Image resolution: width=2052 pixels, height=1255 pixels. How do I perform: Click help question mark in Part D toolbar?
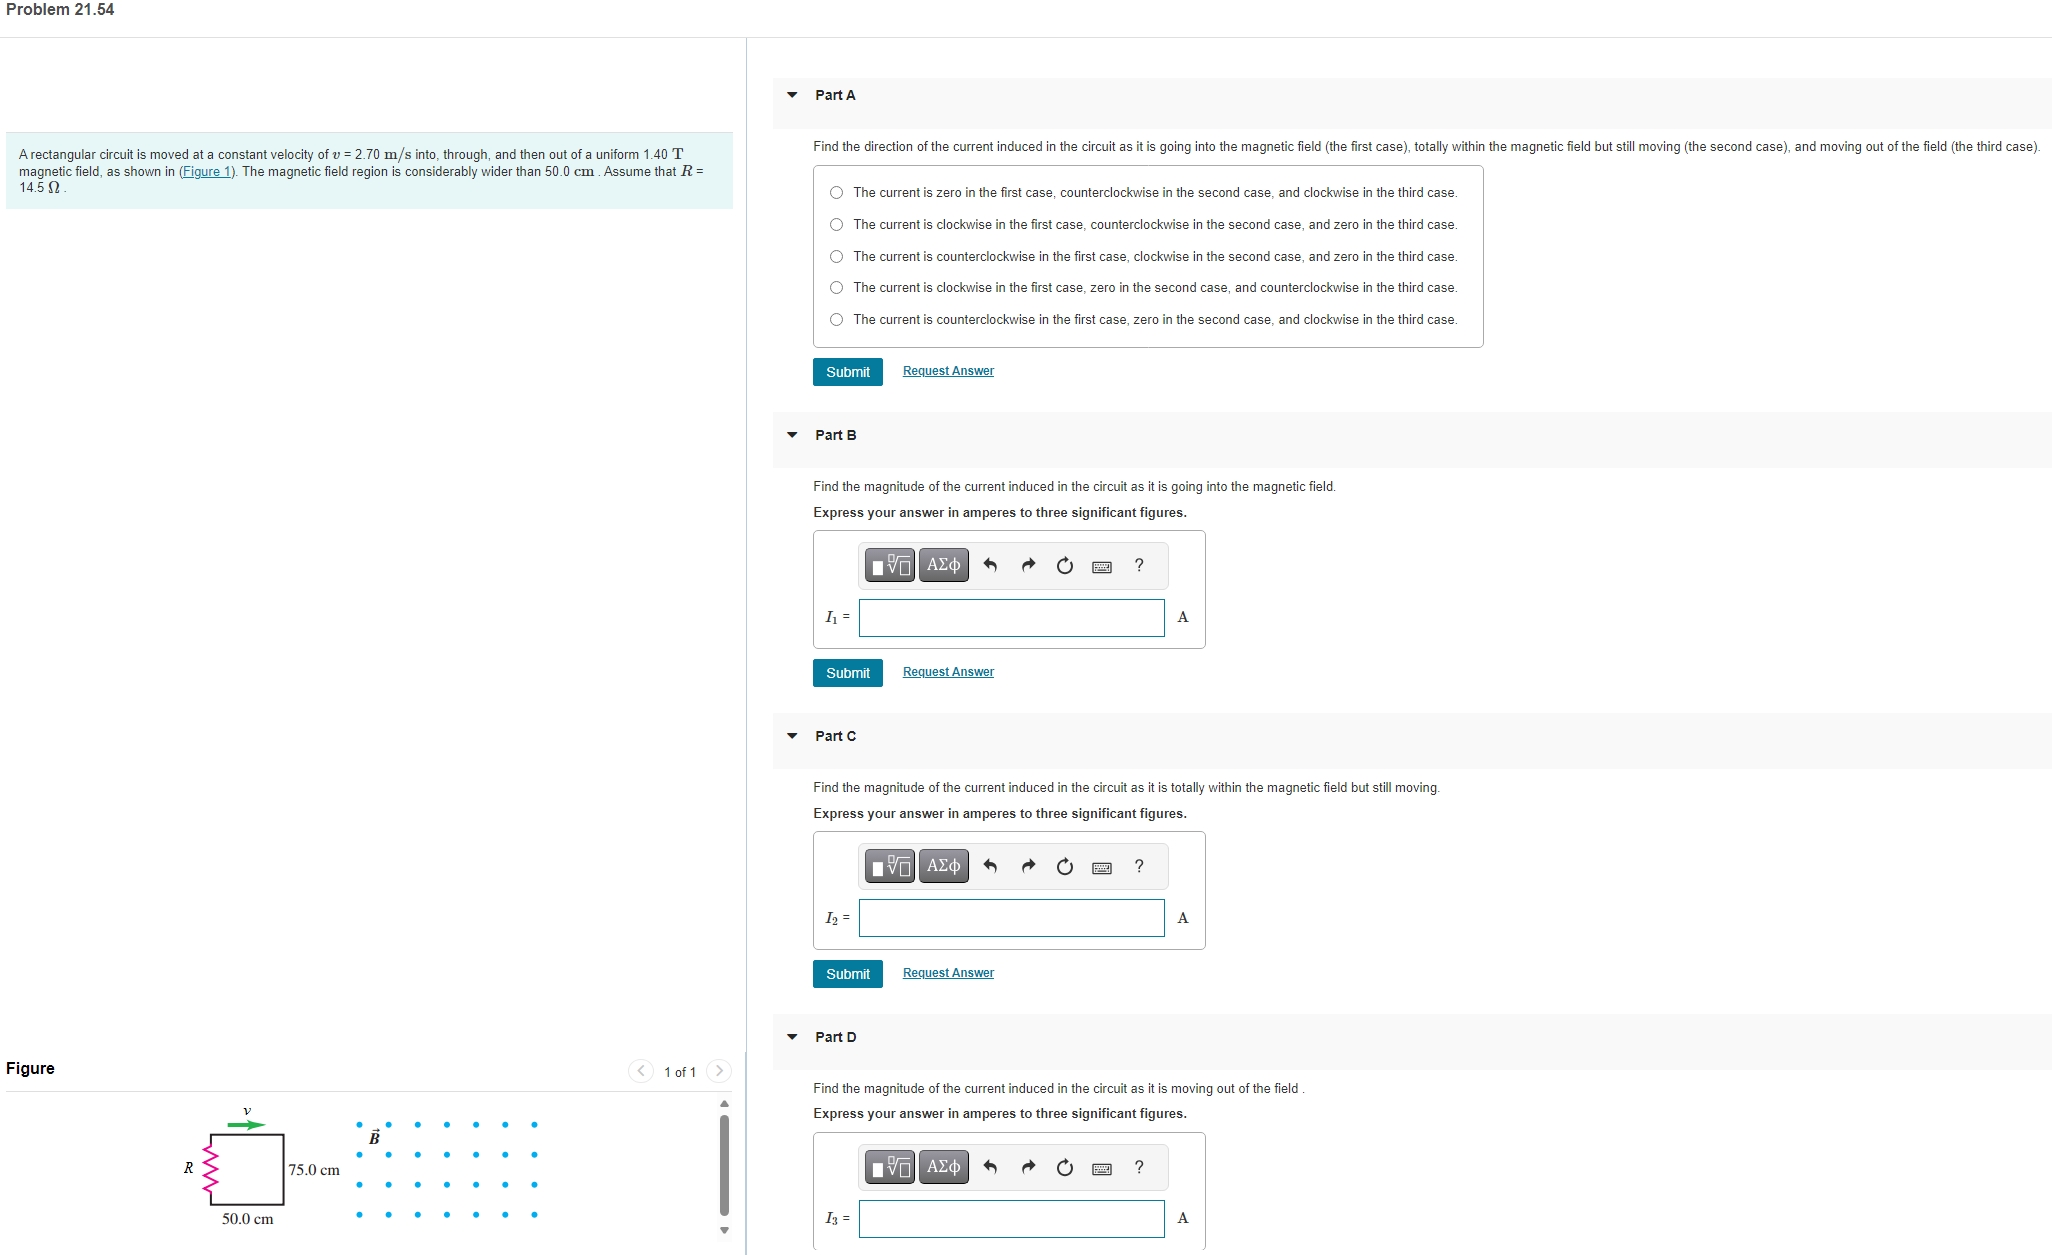tap(1139, 1167)
